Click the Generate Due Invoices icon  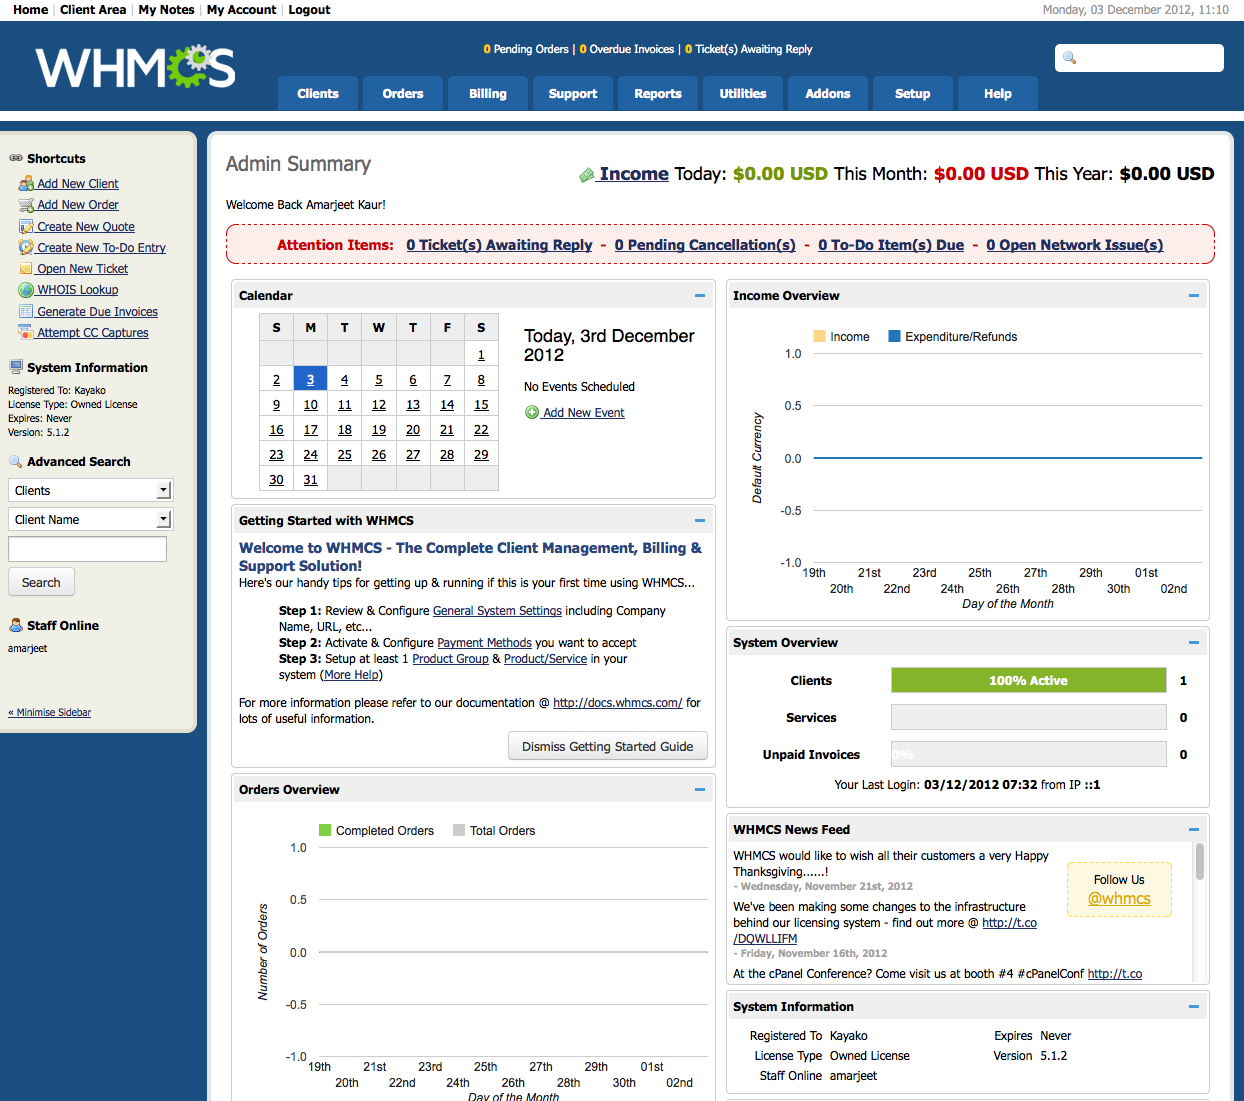click(x=26, y=312)
